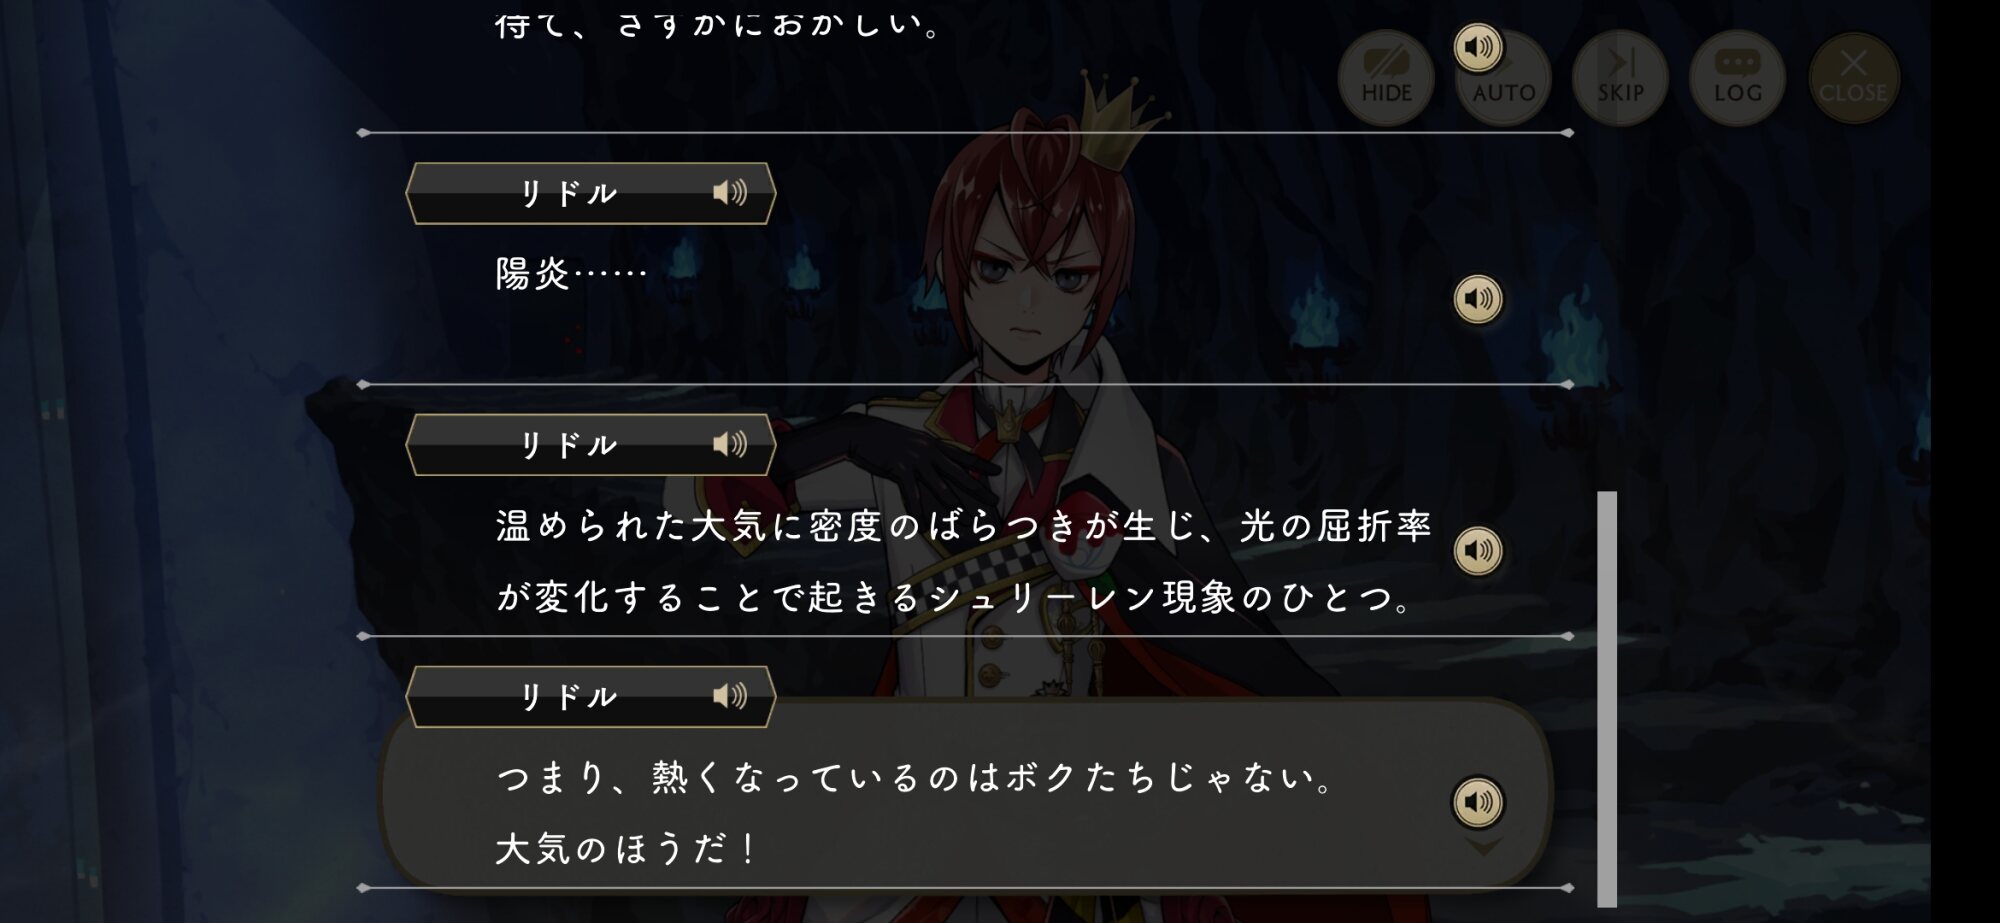Select the 陽炎…… log entry text
2000x923 pixels.
click(571, 274)
